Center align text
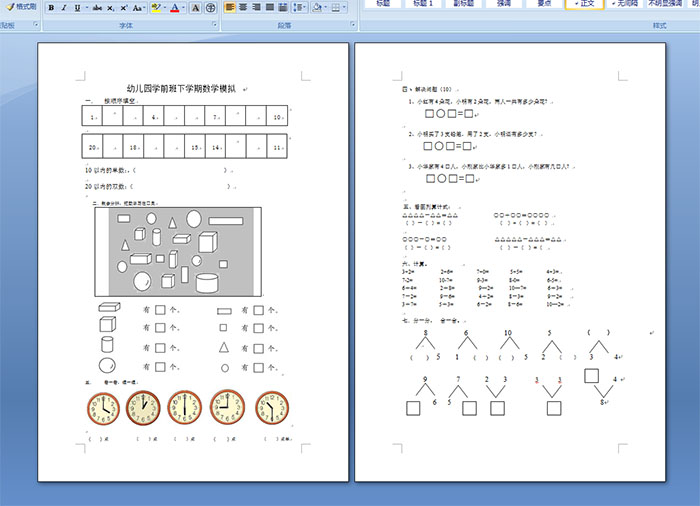 tap(243, 7)
